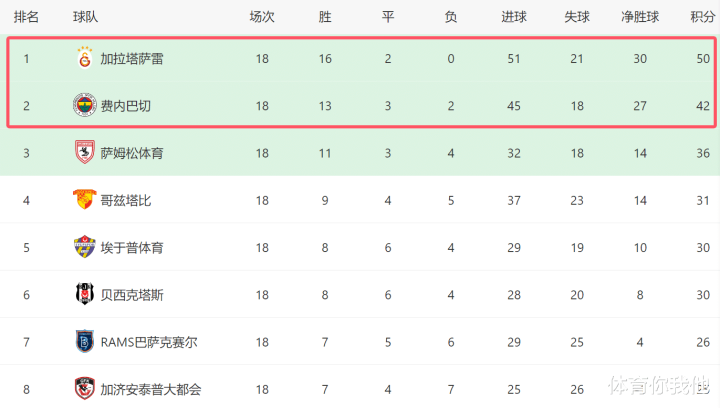720x408 pixels.
Task: Click the RAMS巴萨克赛尔 shield logo
Action: [84, 341]
